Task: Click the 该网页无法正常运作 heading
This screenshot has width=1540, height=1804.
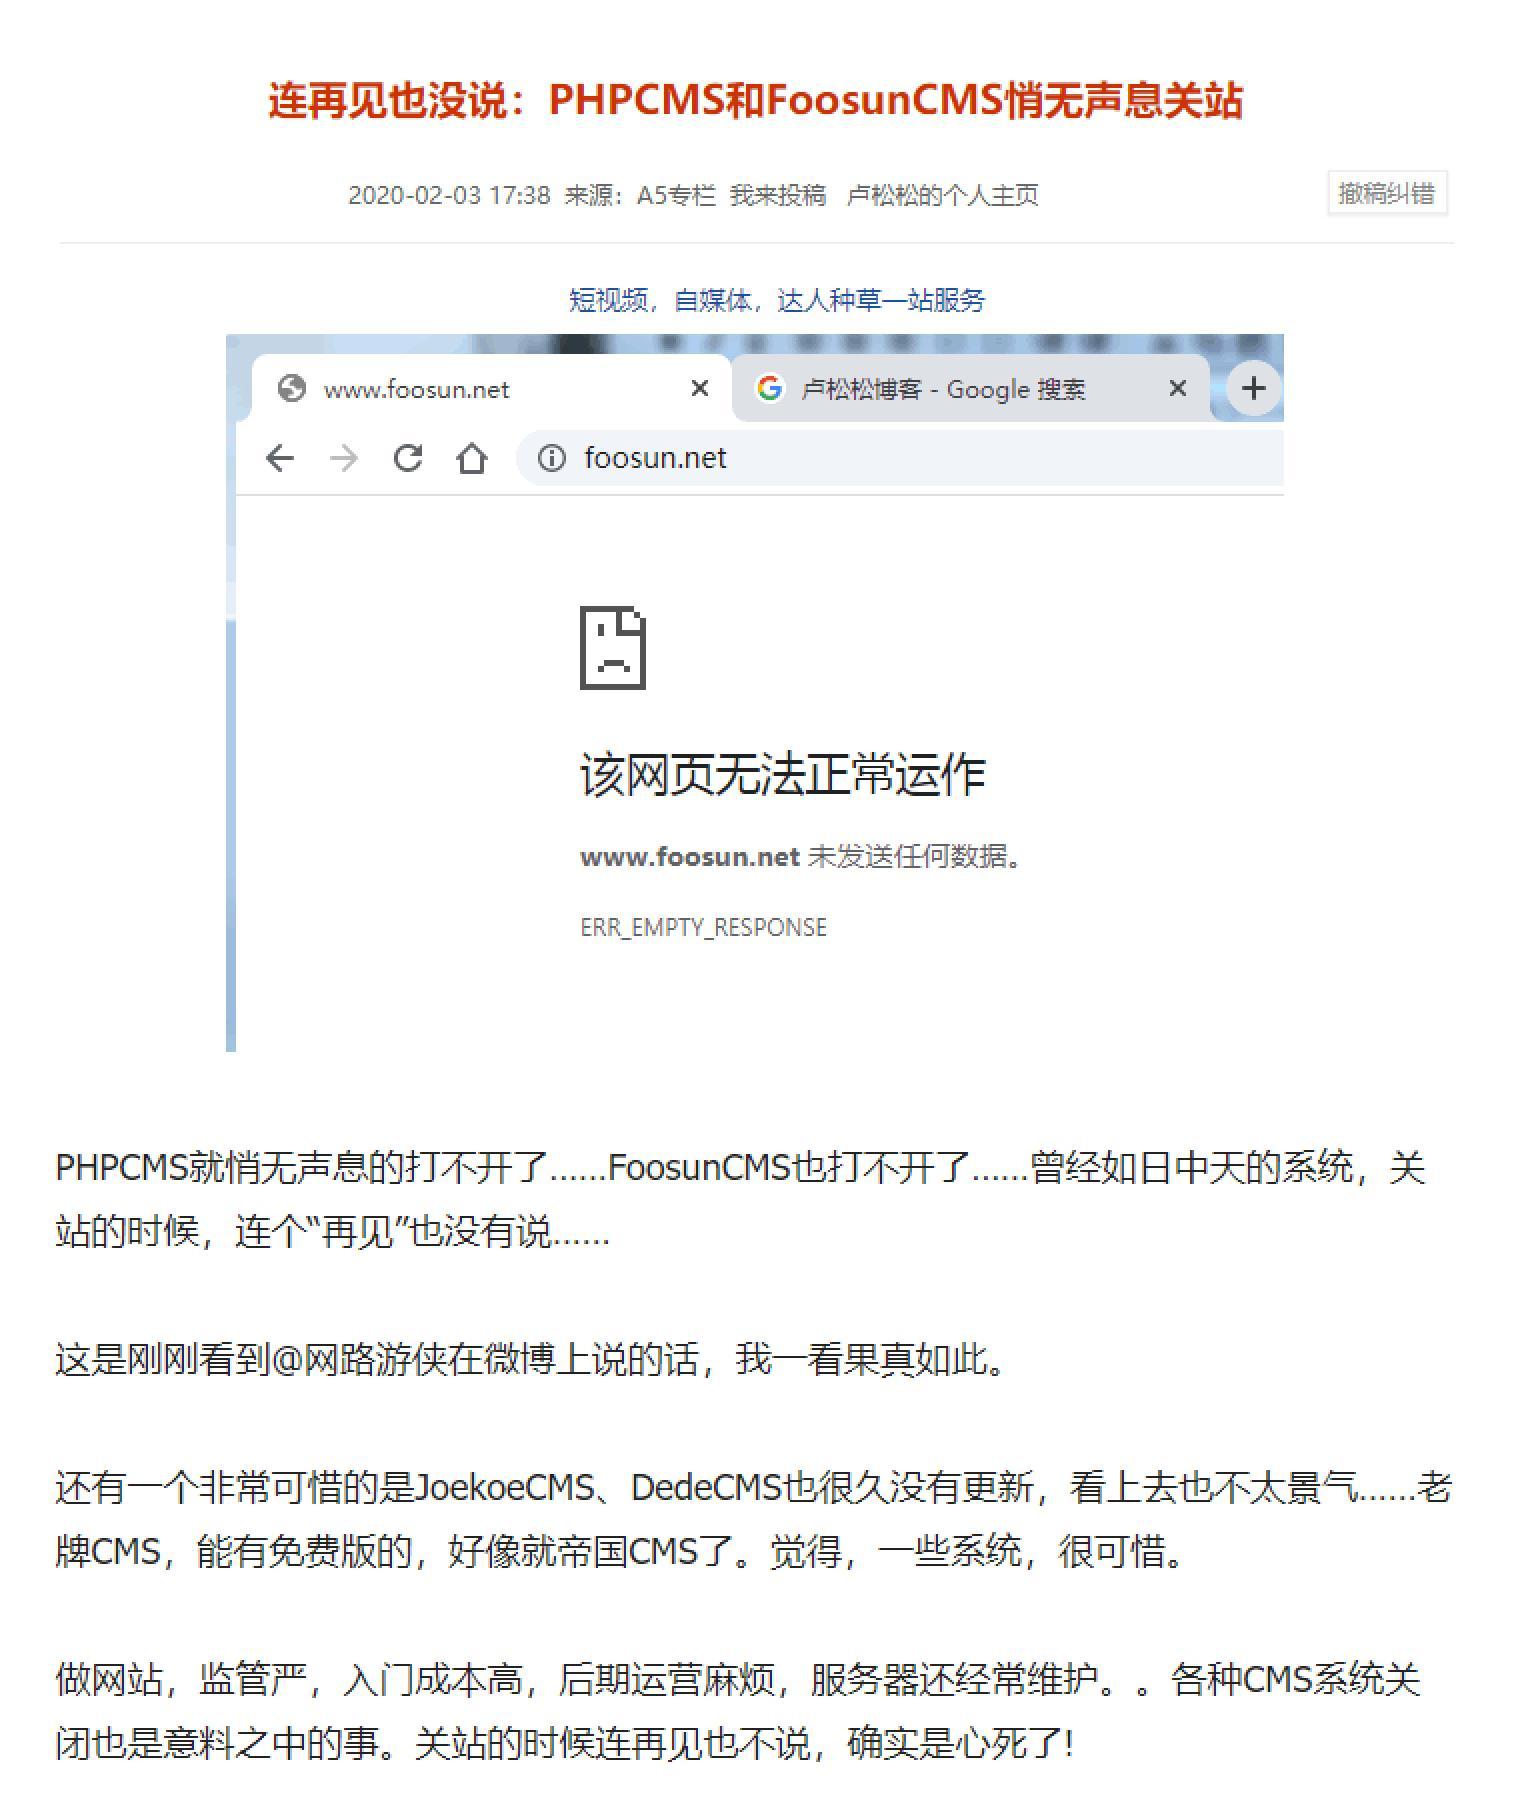Action: pyautogui.click(x=783, y=775)
